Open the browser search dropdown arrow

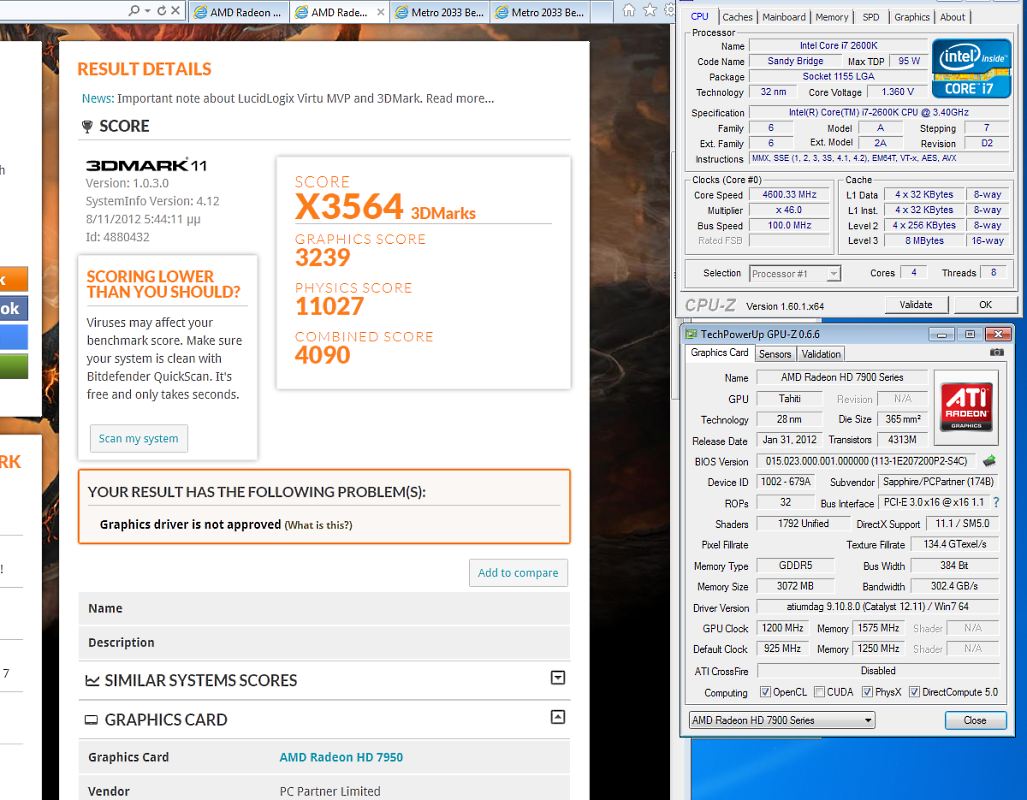[x=147, y=10]
